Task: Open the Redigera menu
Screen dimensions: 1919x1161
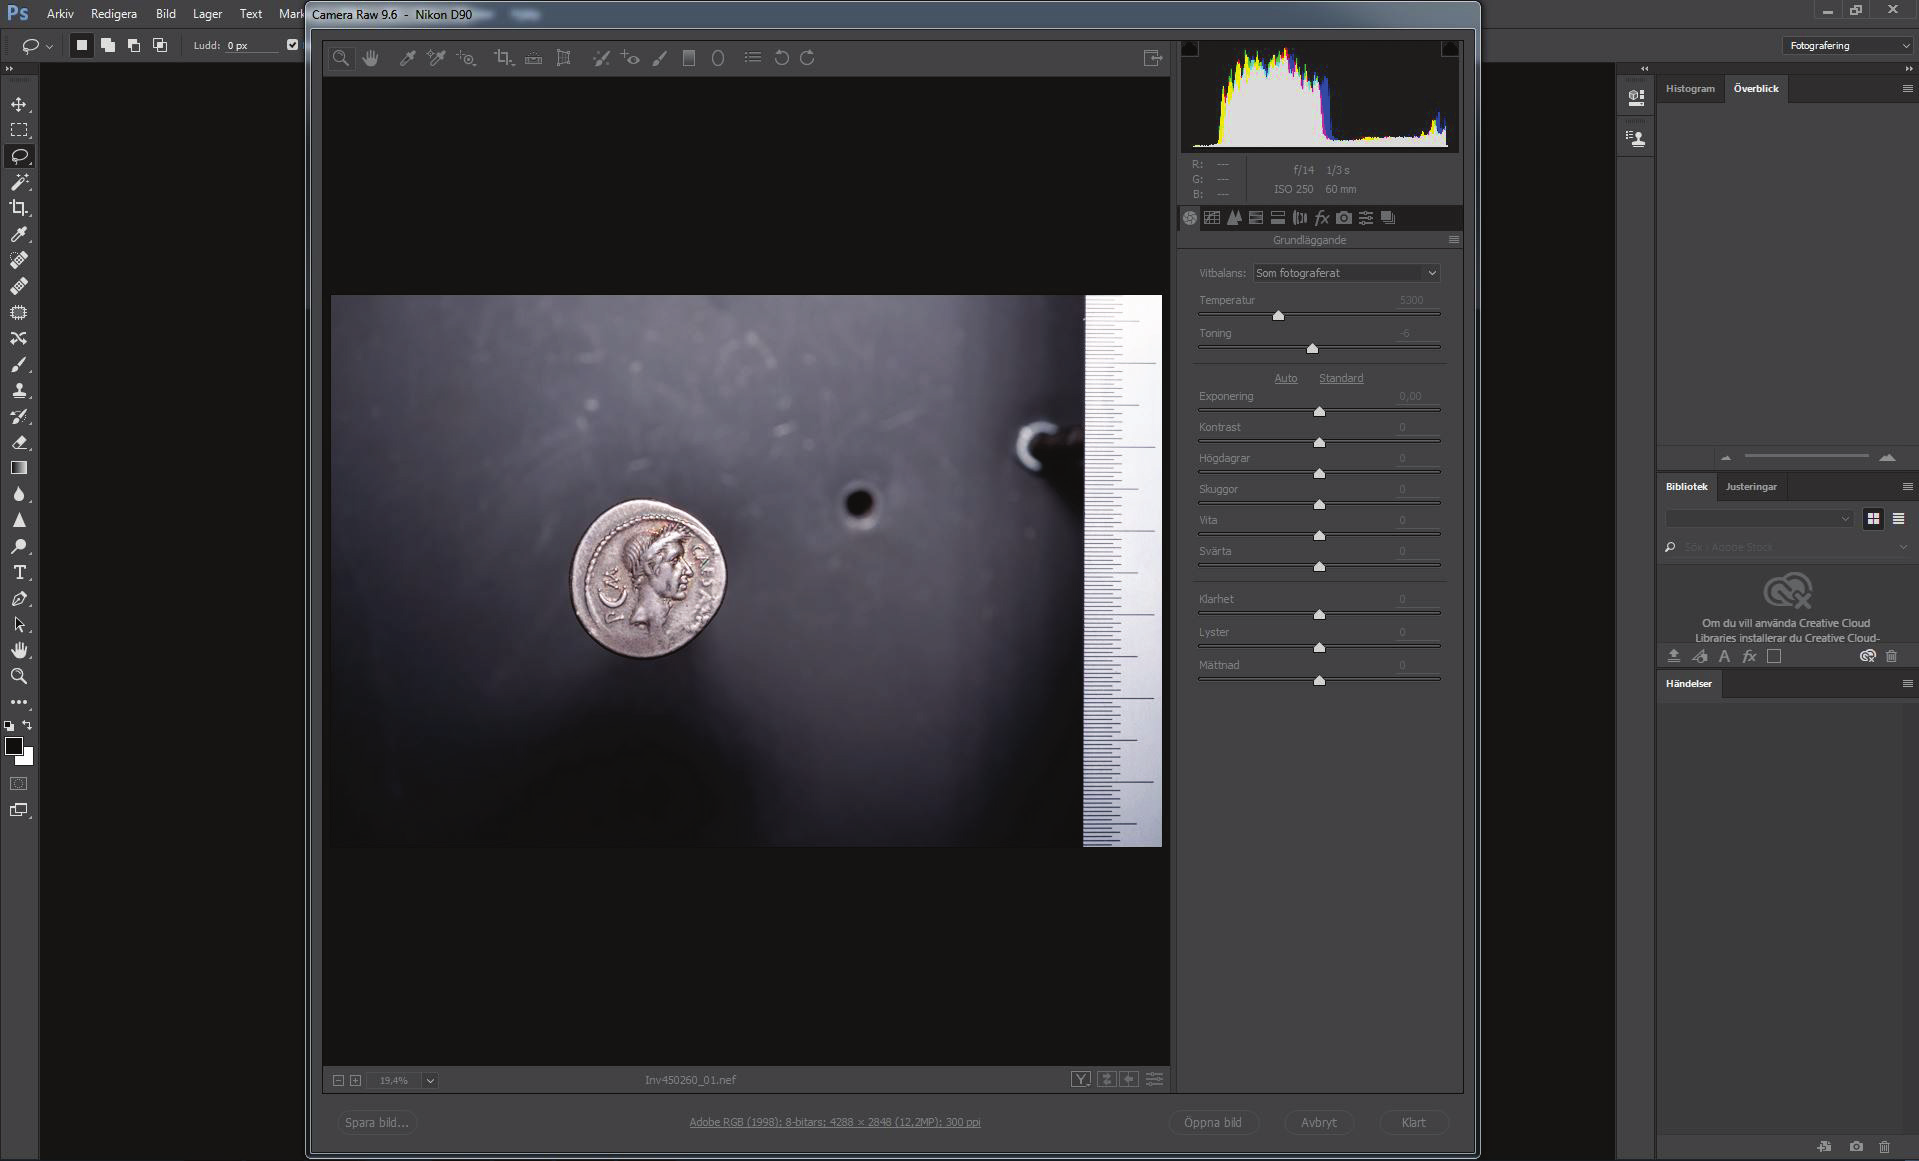Action: tap(113, 14)
